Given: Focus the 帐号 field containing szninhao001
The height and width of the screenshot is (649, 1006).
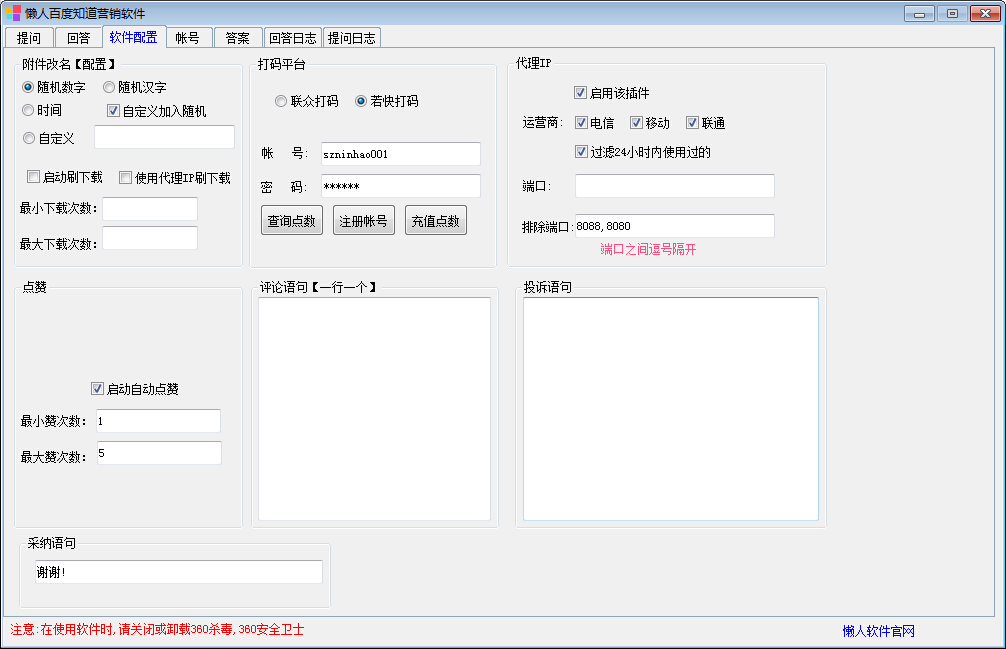Looking at the screenshot, I should [x=401, y=154].
